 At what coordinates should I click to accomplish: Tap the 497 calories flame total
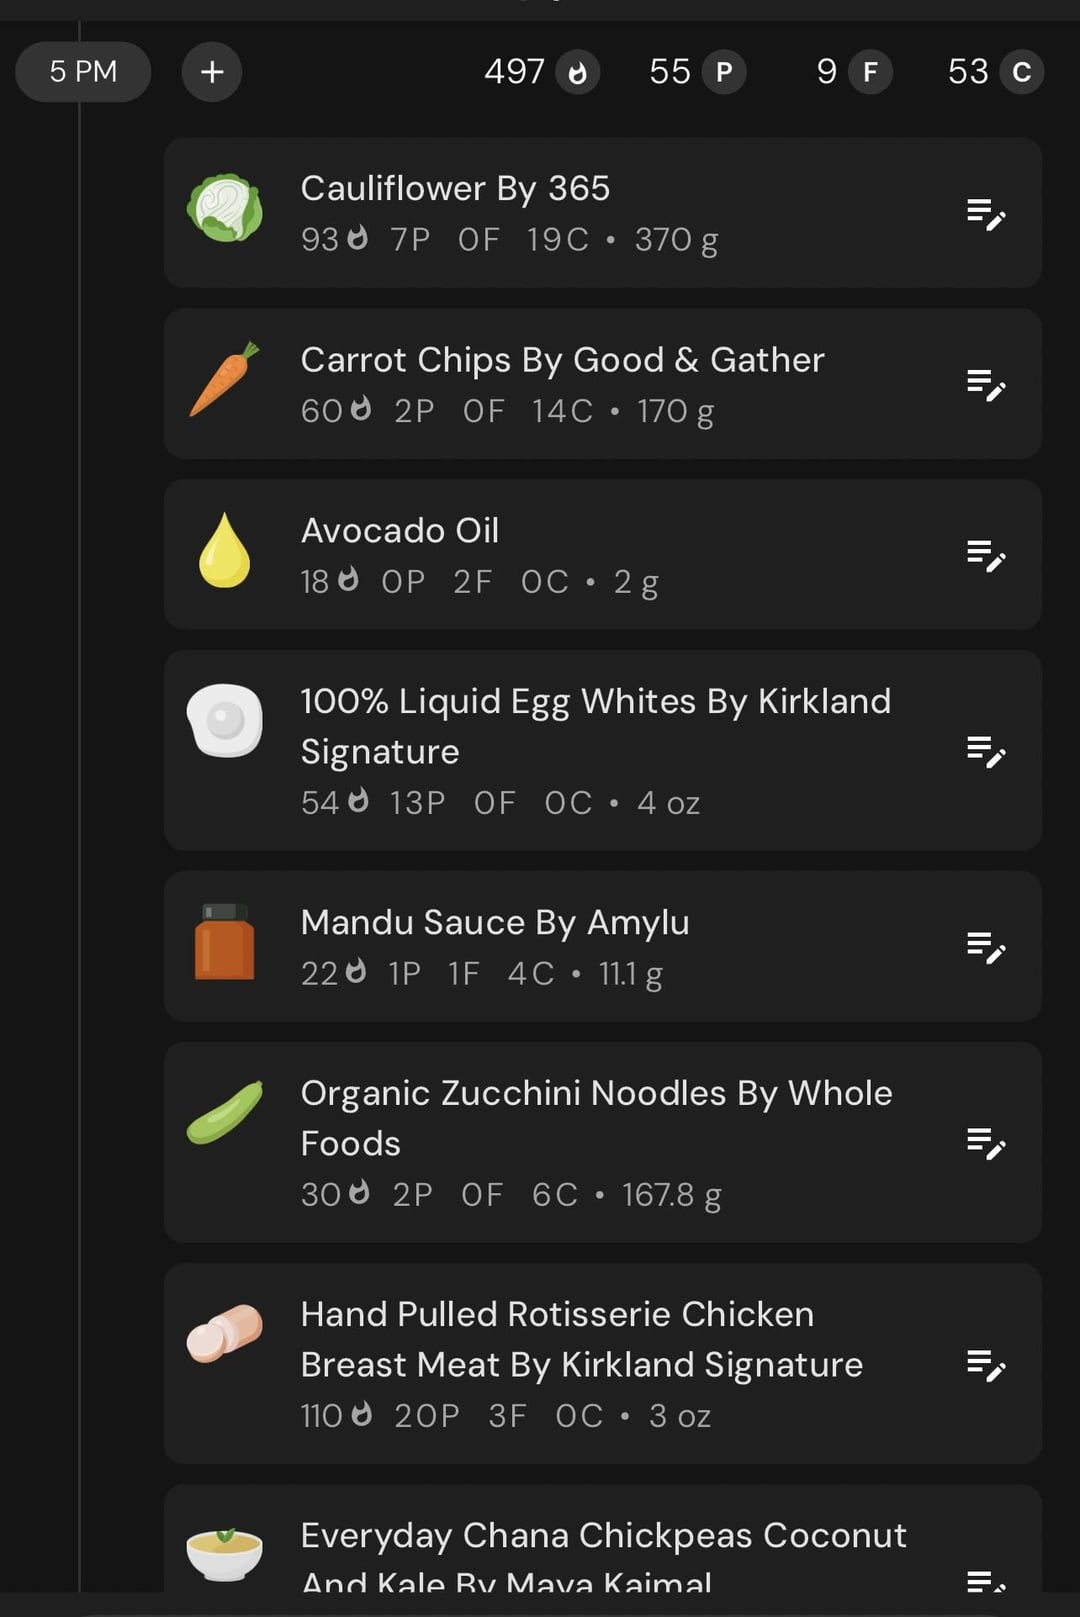pos(542,72)
